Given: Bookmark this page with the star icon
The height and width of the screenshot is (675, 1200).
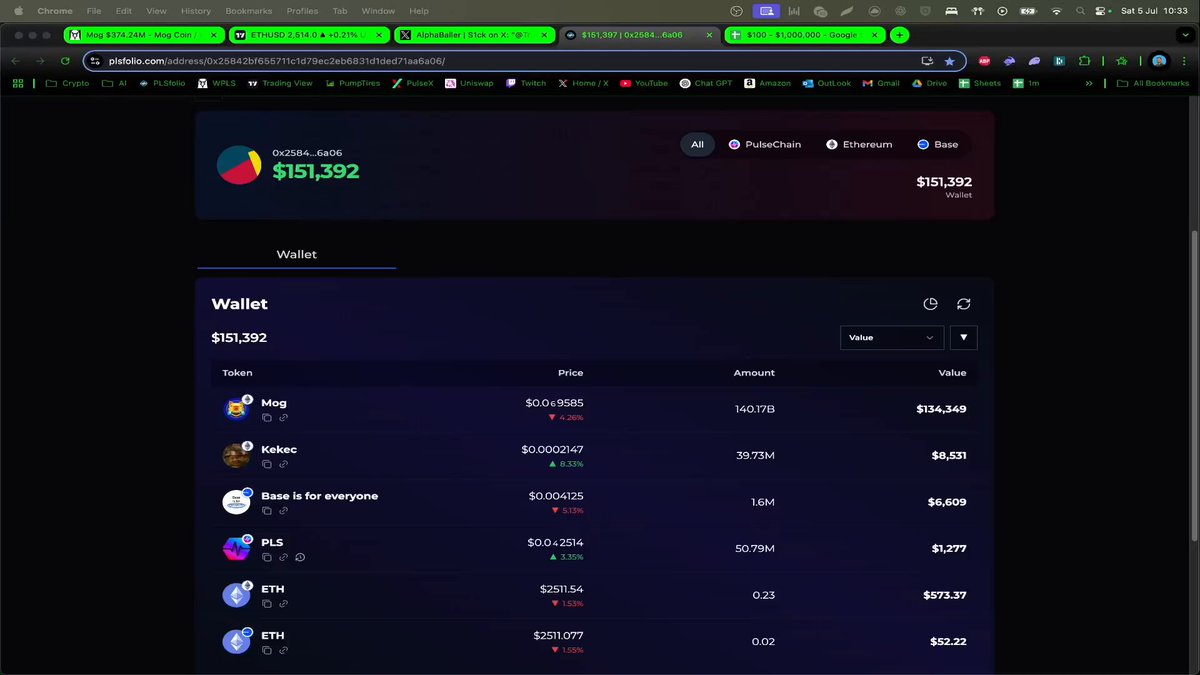Looking at the screenshot, I should 949,61.
